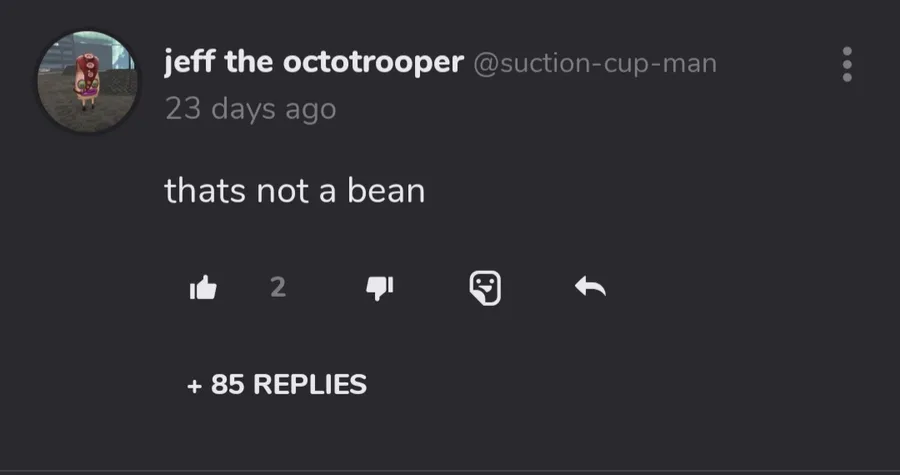This screenshot has width=900, height=475.
Task: Click the word jeff in the username
Action: coord(190,63)
